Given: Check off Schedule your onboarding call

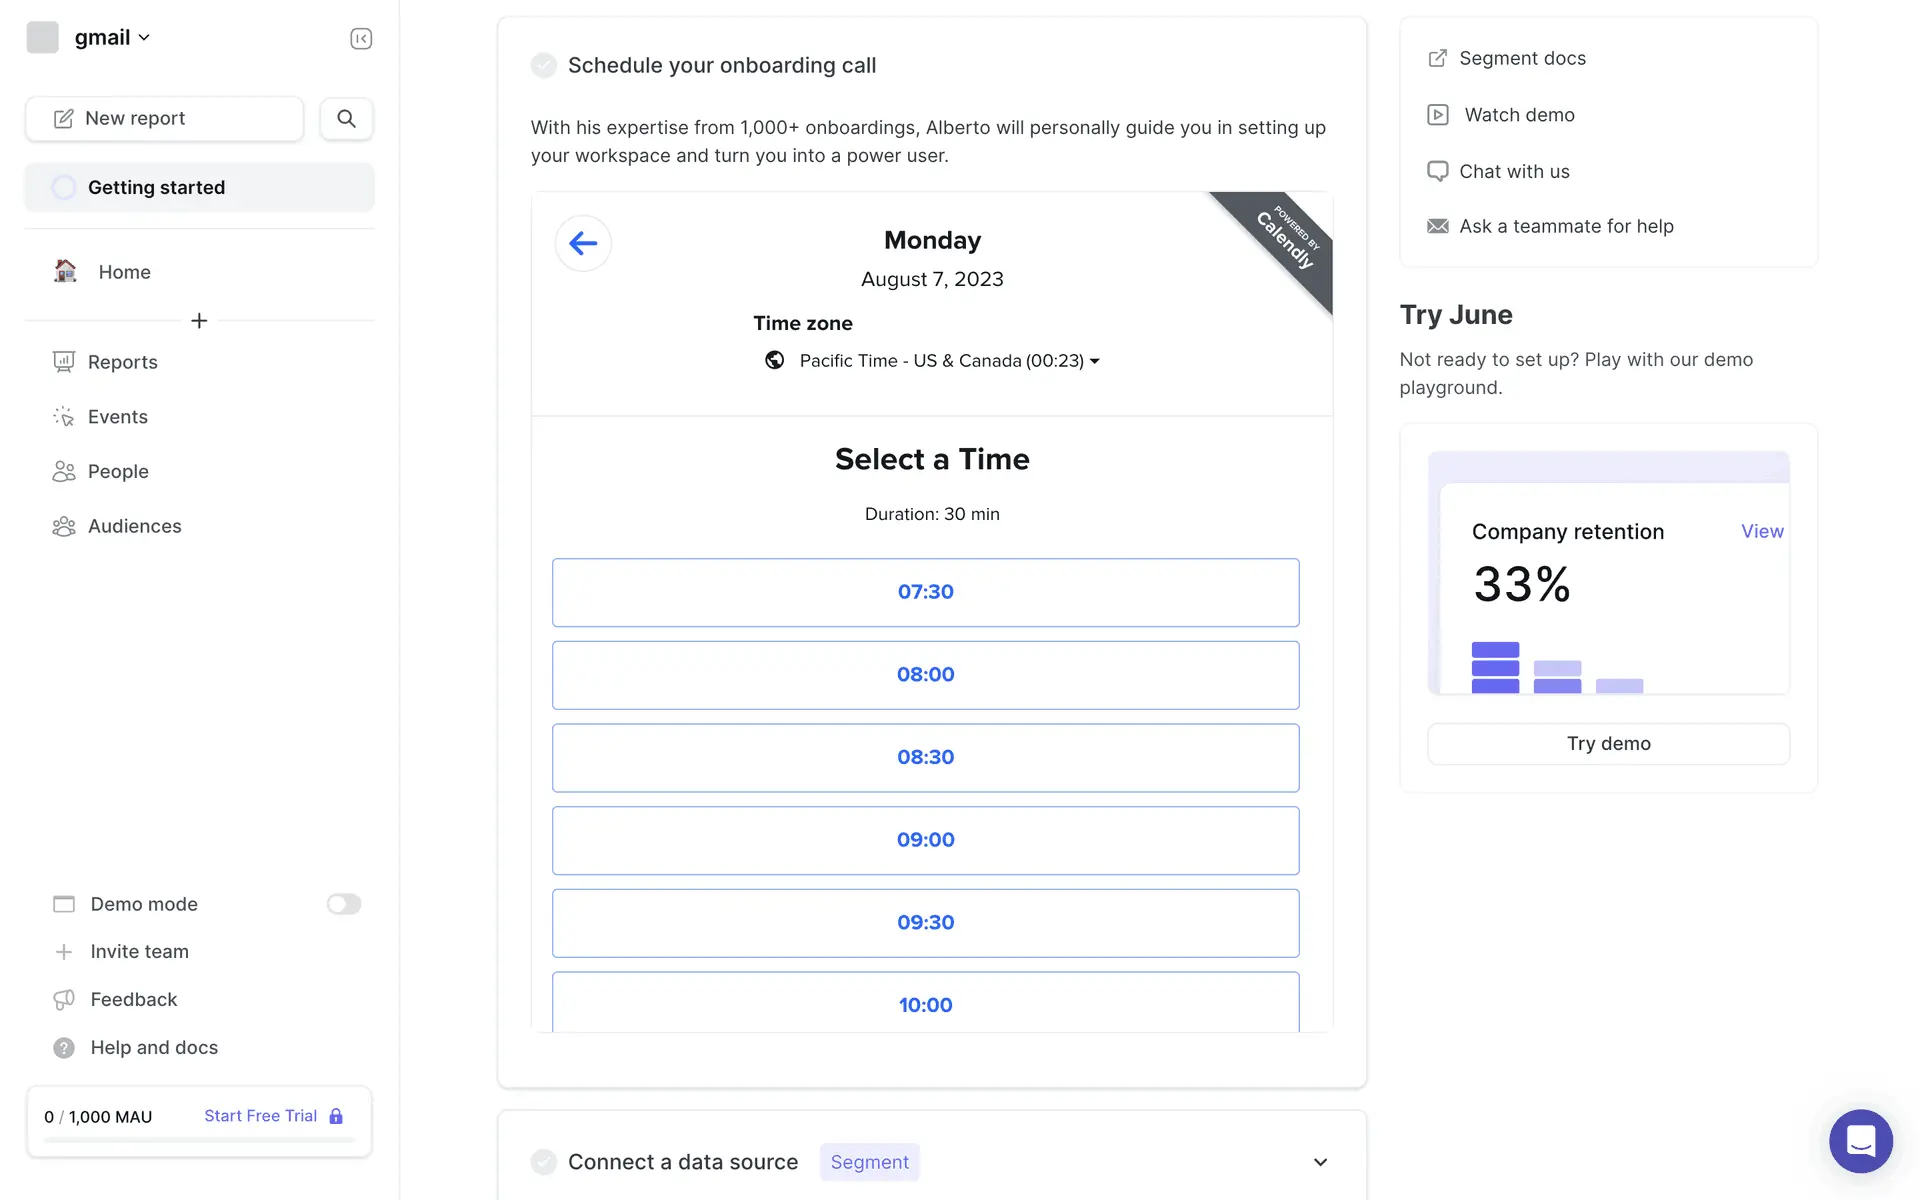Looking at the screenshot, I should (x=544, y=66).
